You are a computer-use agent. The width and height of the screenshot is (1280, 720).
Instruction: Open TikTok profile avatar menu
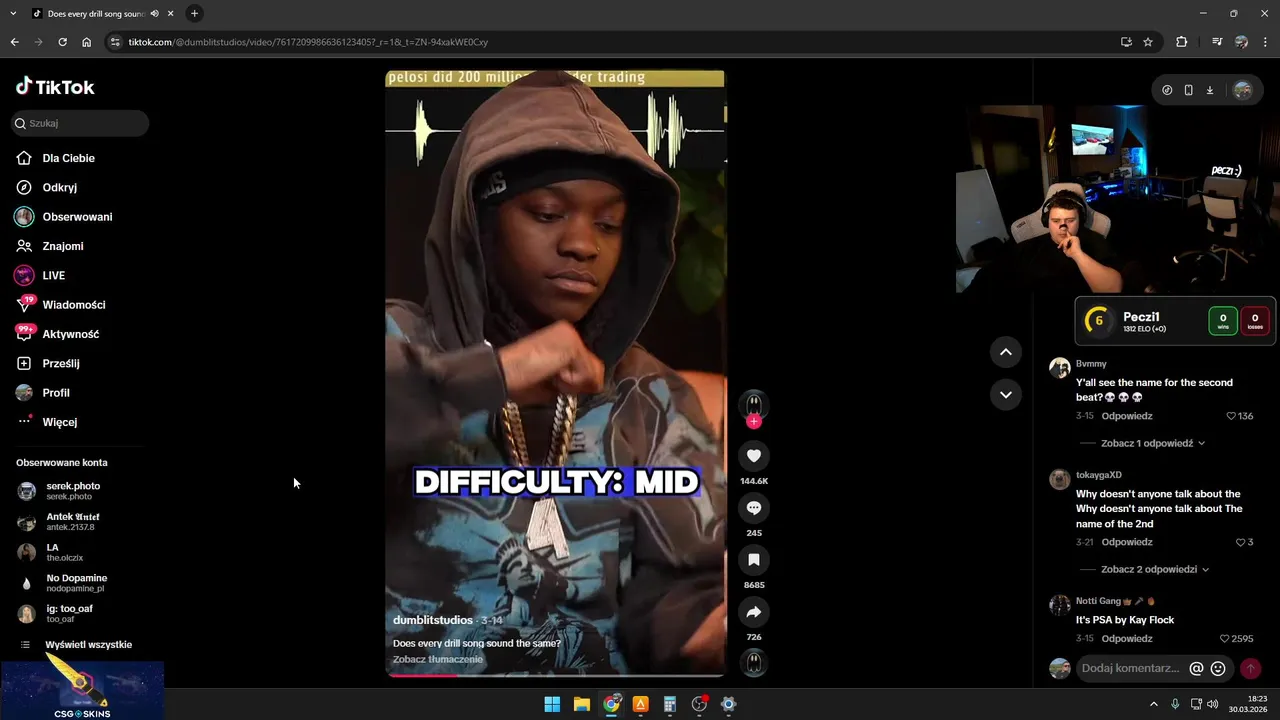coord(1243,90)
